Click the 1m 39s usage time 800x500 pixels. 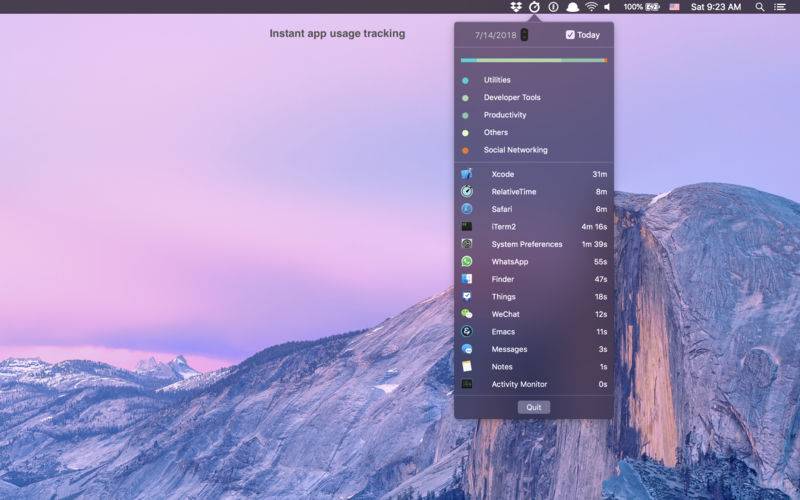tap(594, 244)
